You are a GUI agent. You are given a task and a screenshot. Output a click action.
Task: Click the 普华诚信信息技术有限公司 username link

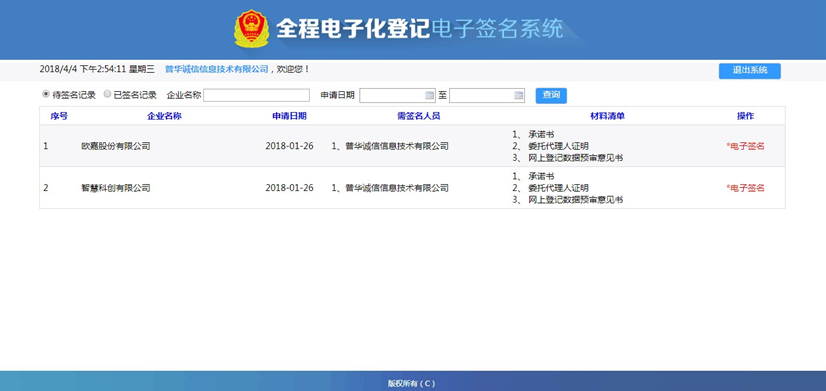coord(217,69)
